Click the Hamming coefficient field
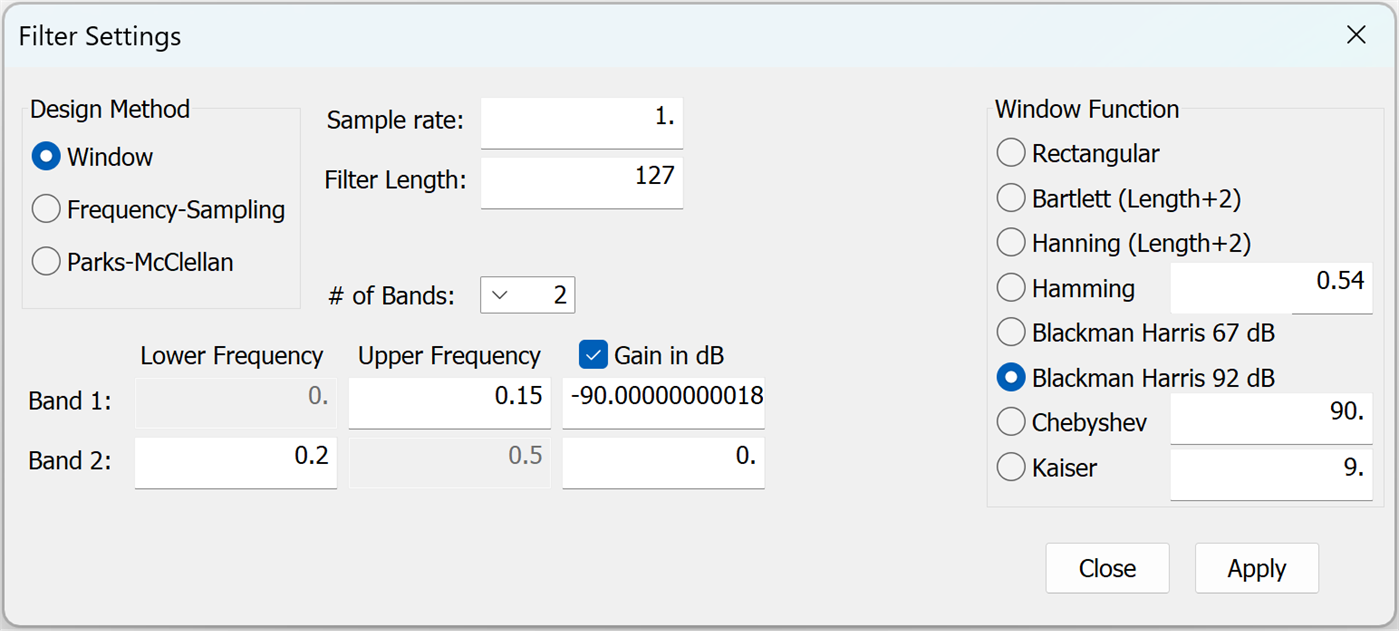Screen dimensions: 1399x631 click(1271, 288)
